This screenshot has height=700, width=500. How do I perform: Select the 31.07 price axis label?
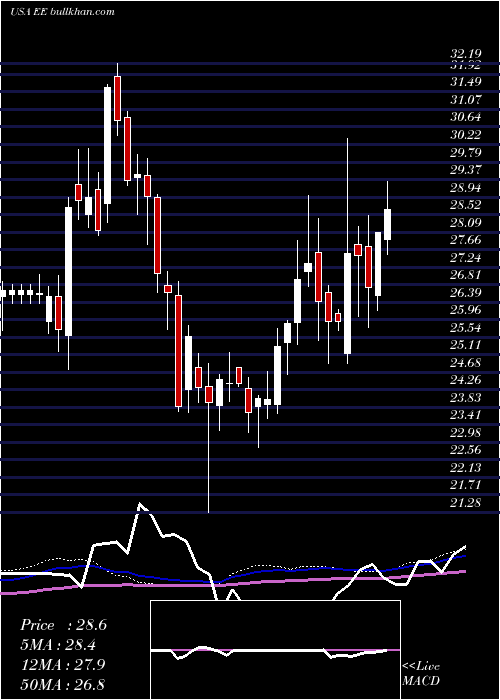(465, 100)
